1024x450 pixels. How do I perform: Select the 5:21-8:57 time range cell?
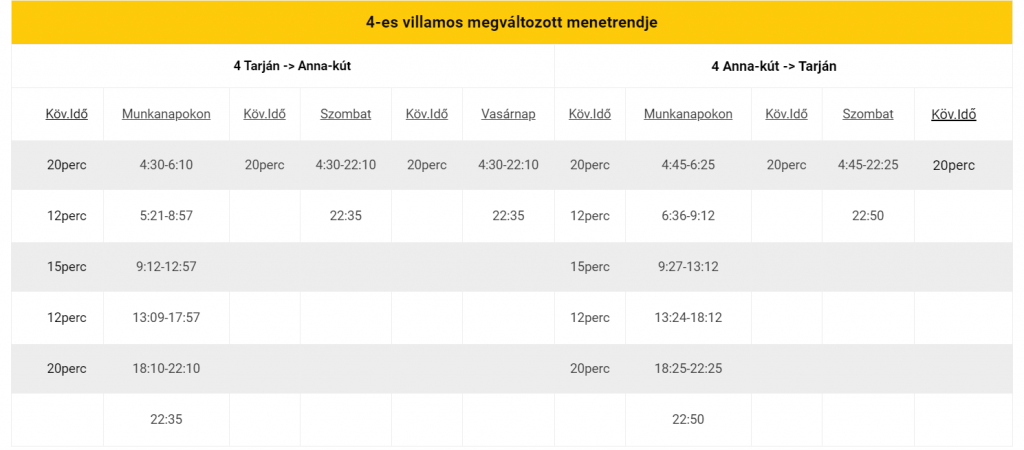pos(166,216)
